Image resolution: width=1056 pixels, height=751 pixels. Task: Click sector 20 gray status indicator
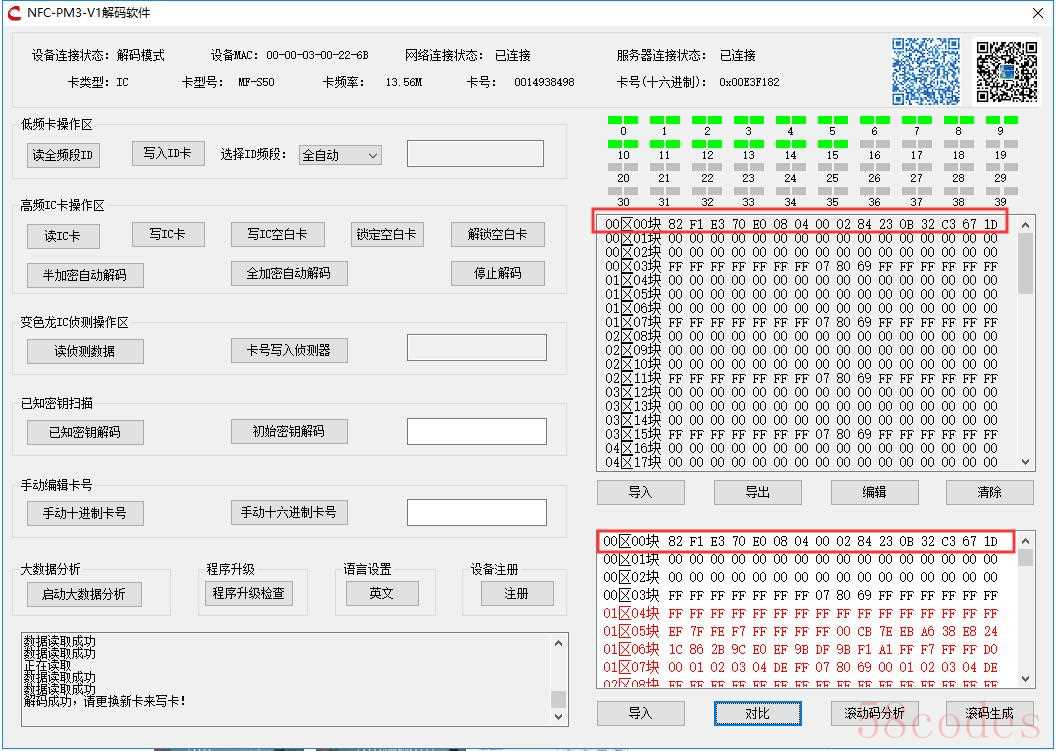623,167
